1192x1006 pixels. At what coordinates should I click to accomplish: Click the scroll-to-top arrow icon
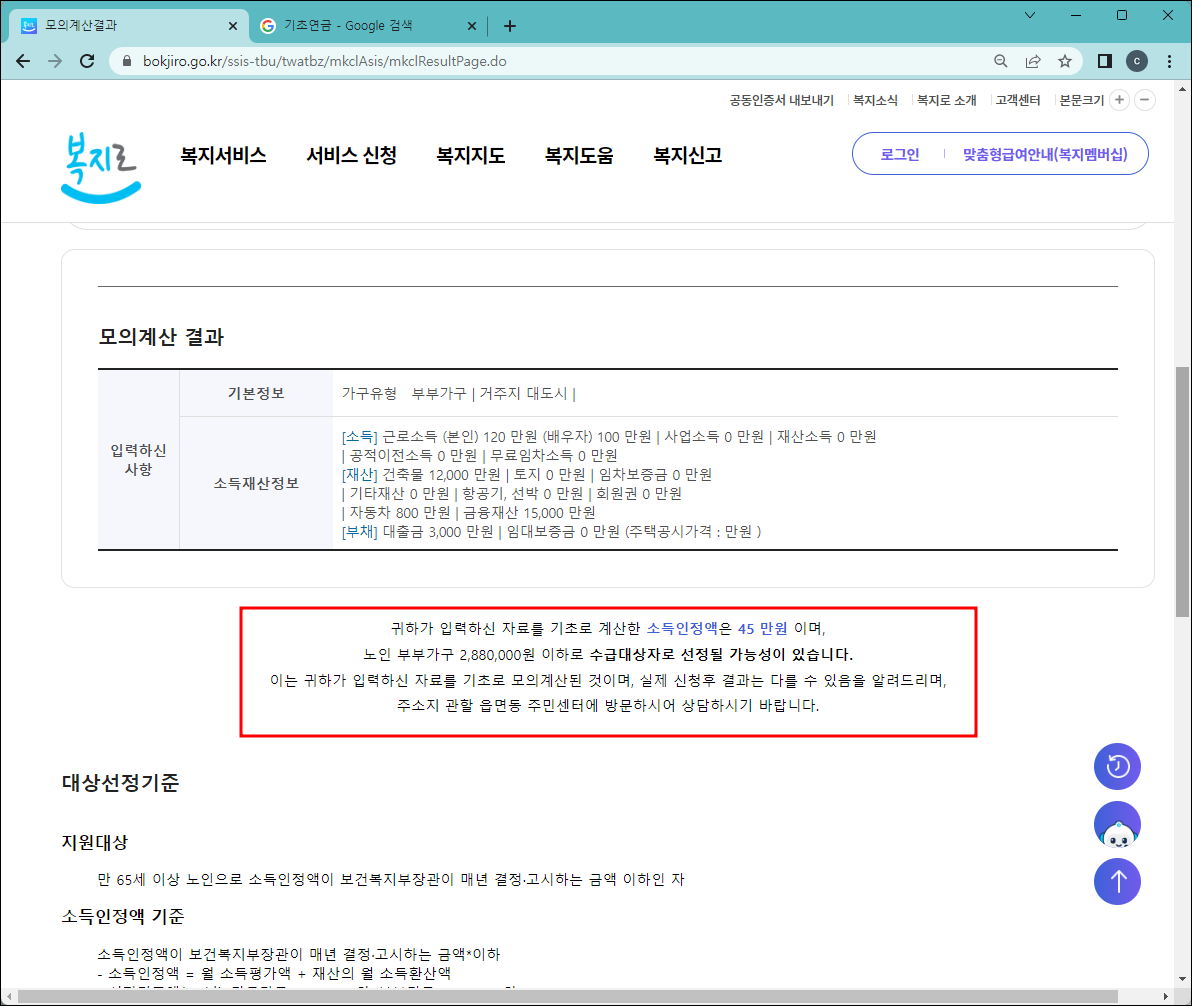(1117, 881)
